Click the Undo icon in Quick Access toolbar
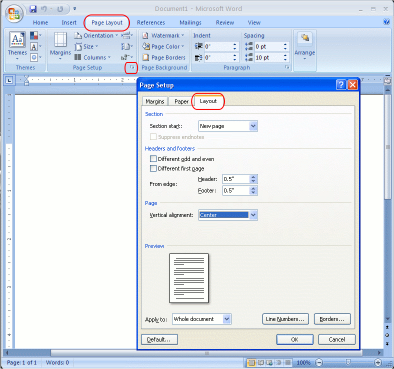This screenshot has height=369, width=394. click(x=44, y=9)
